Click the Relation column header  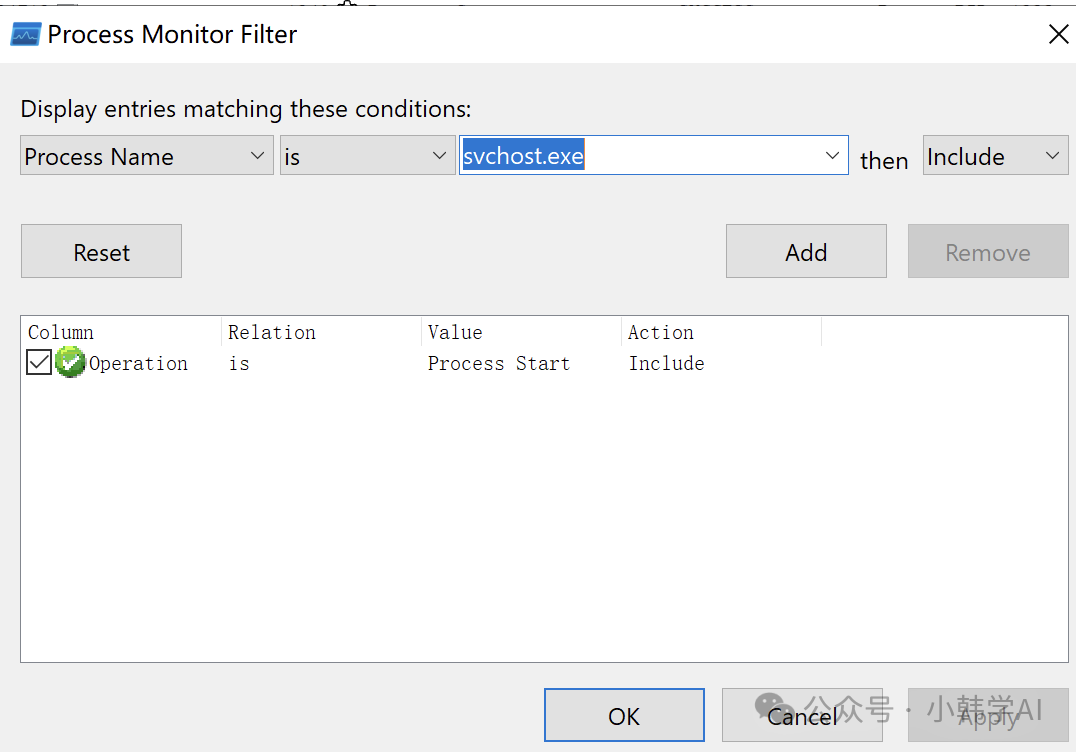272,332
